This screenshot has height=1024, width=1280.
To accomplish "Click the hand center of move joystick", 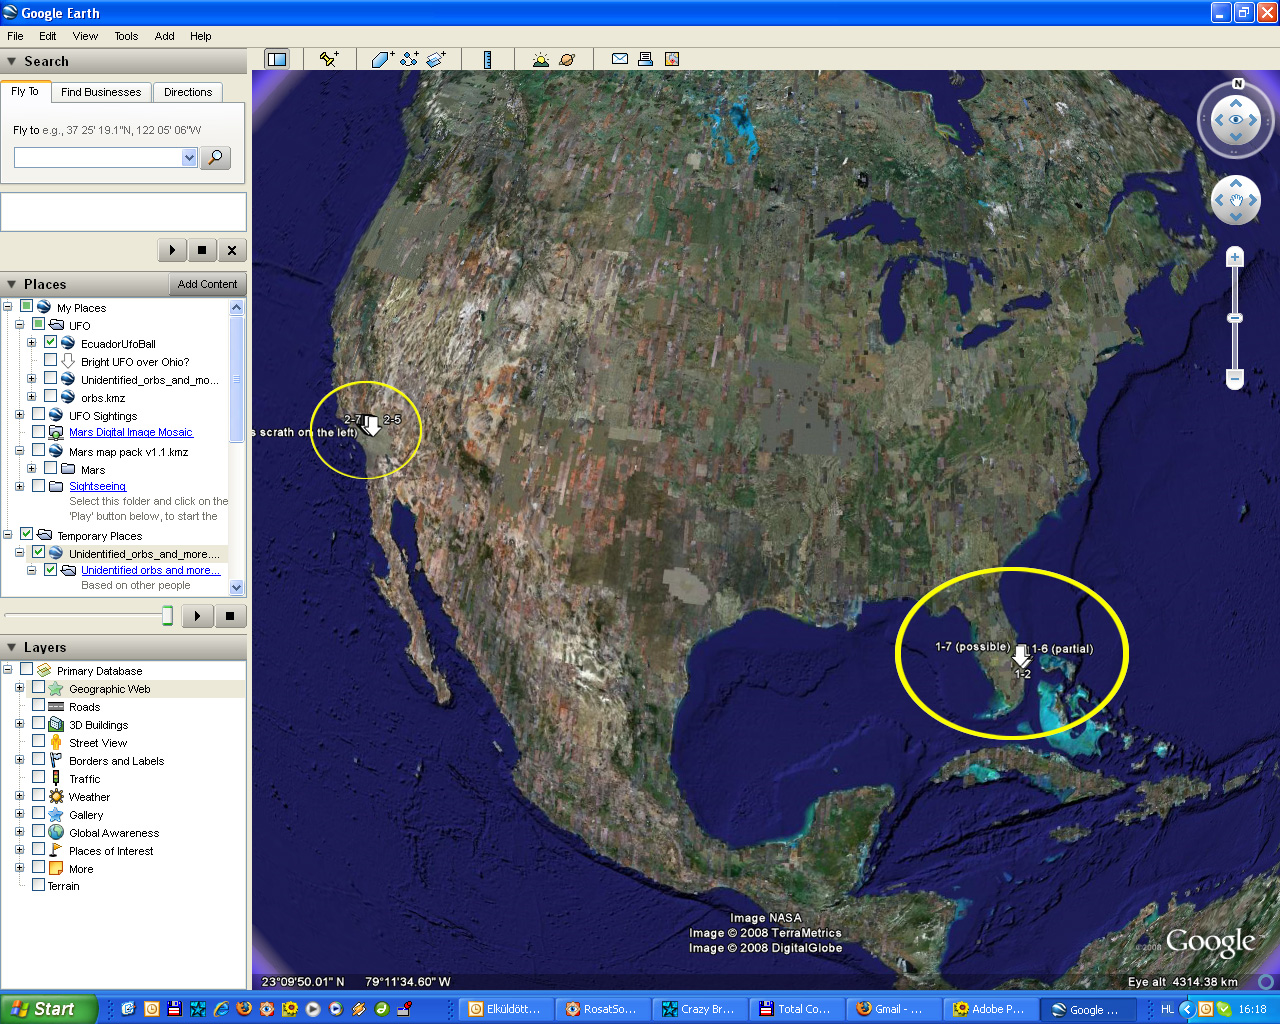I will coord(1236,200).
